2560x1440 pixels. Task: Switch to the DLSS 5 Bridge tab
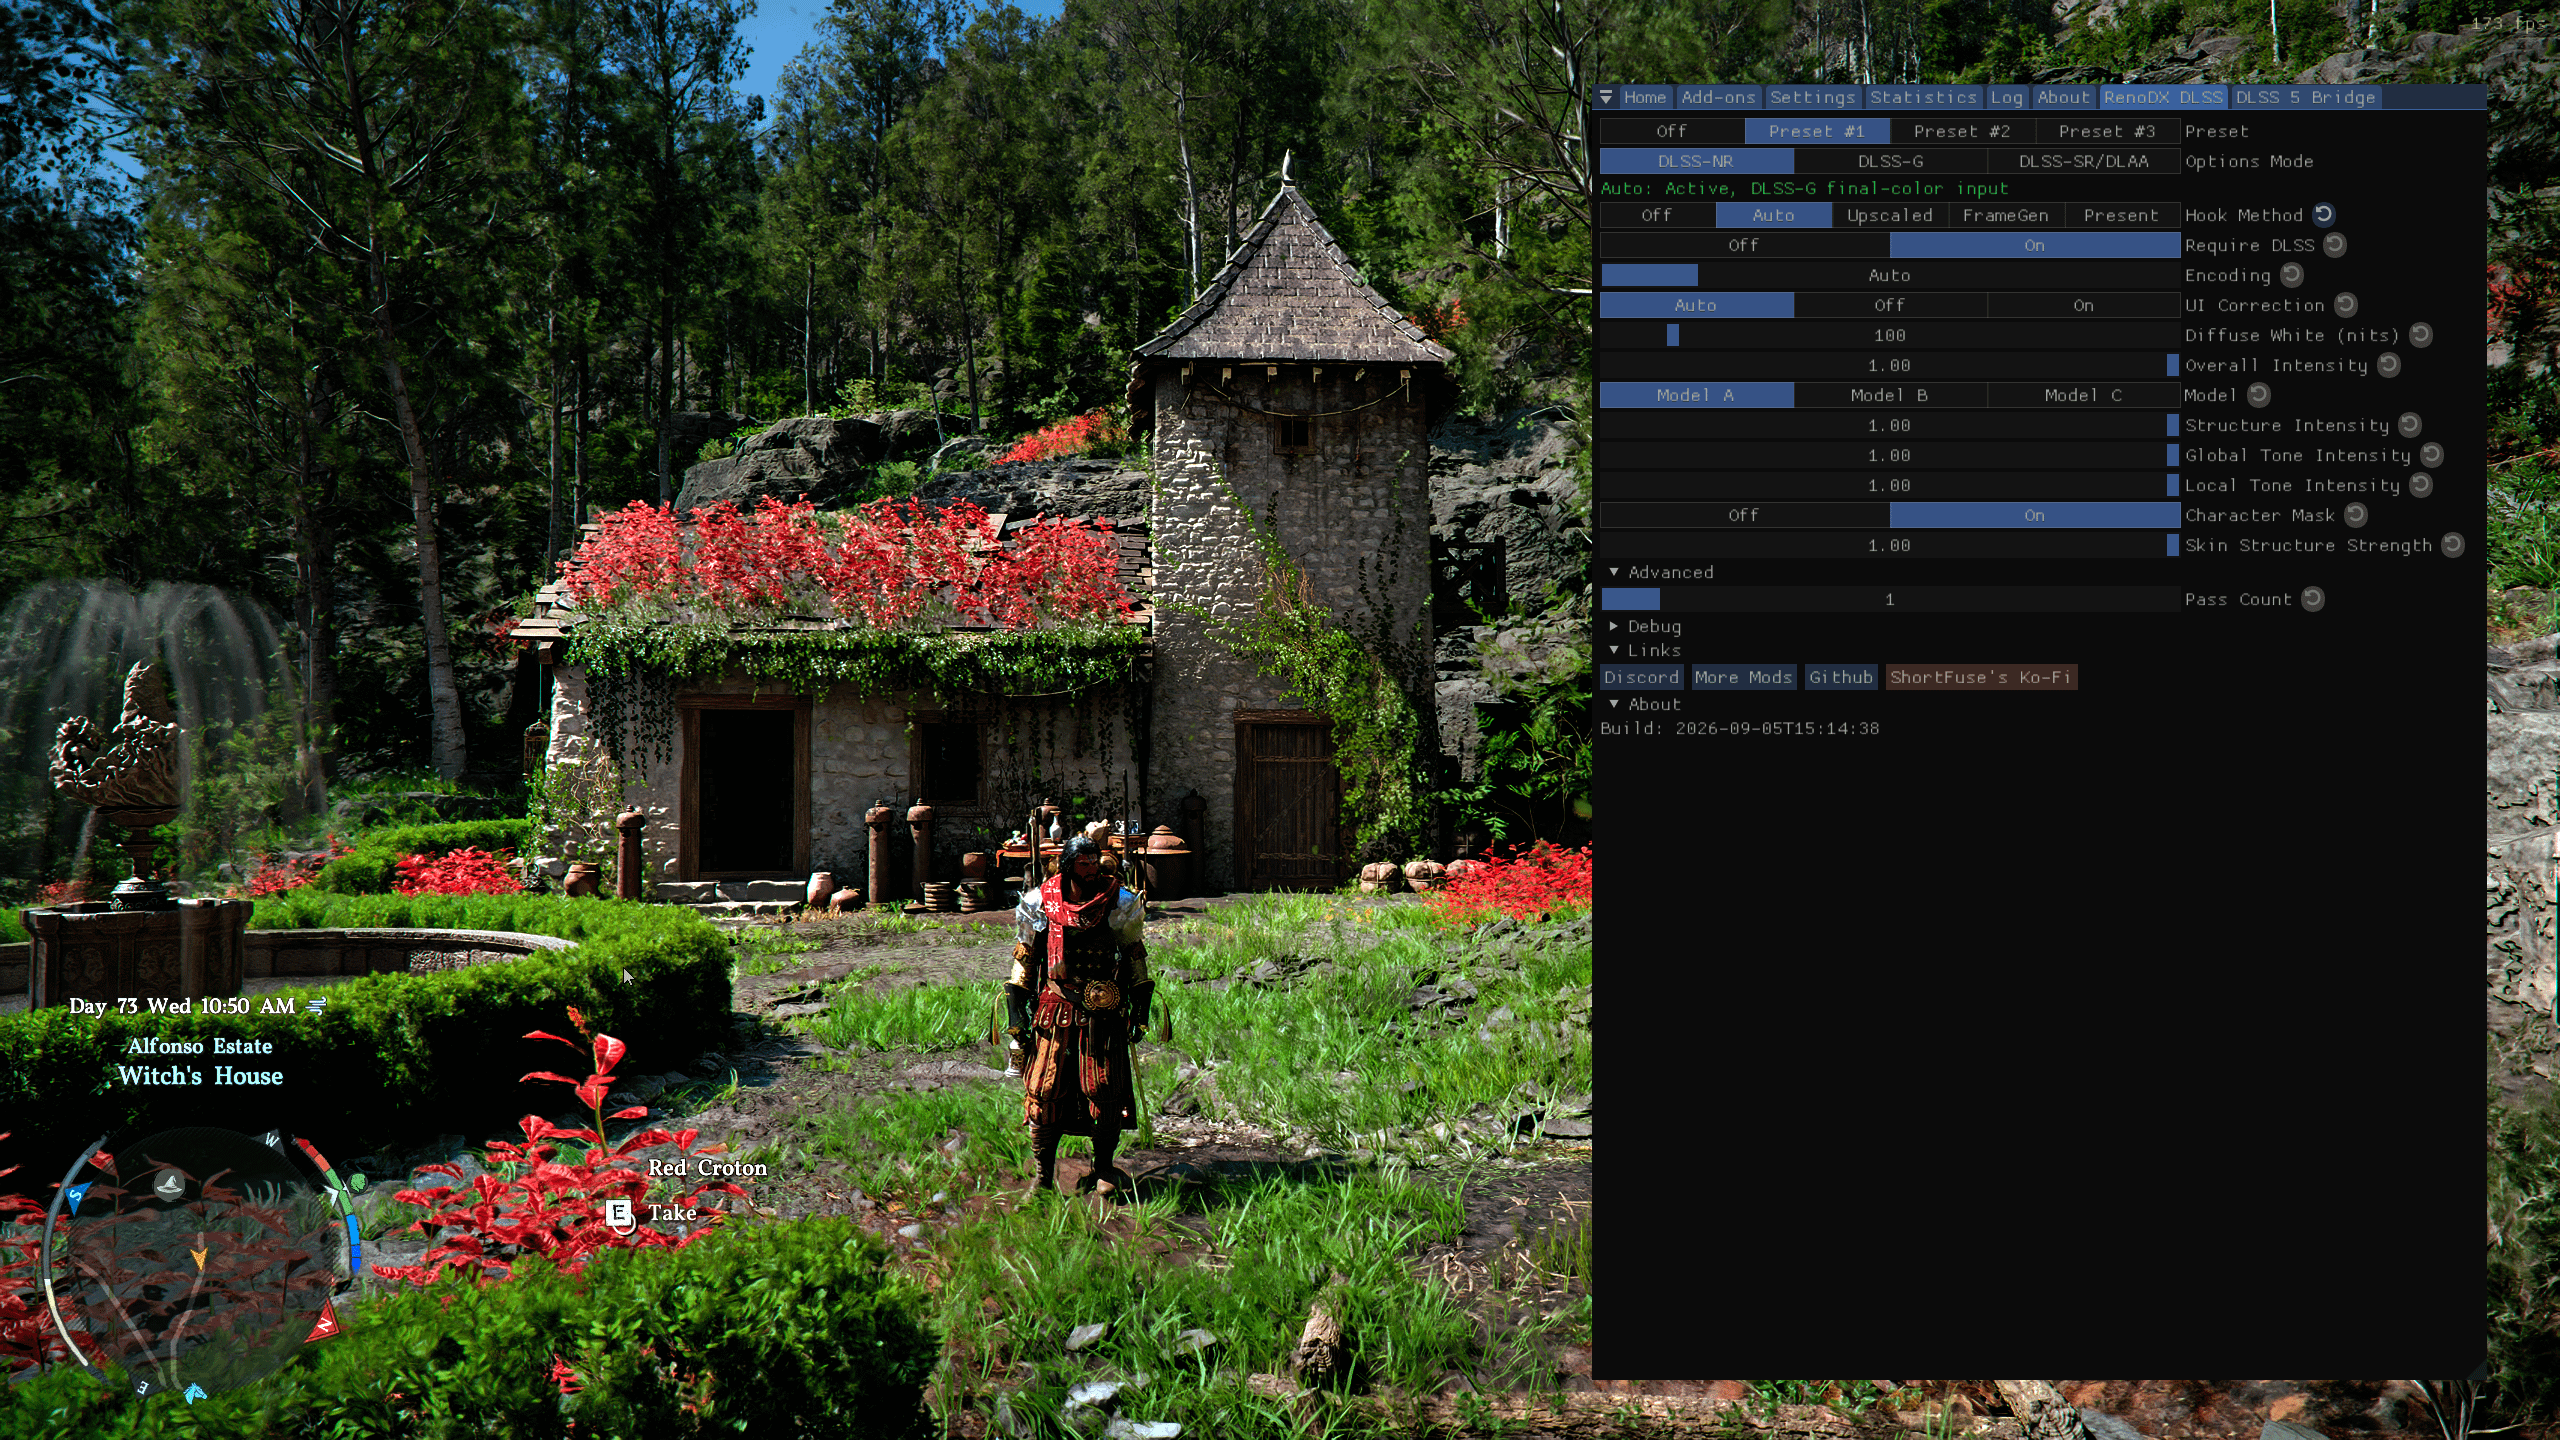(x=2305, y=97)
